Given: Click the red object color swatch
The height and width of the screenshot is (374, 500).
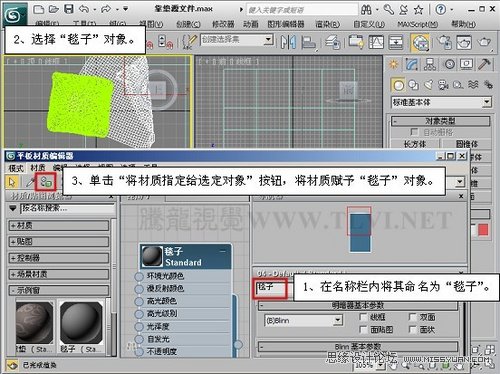Looking at the screenshot, I should click(x=483, y=230).
